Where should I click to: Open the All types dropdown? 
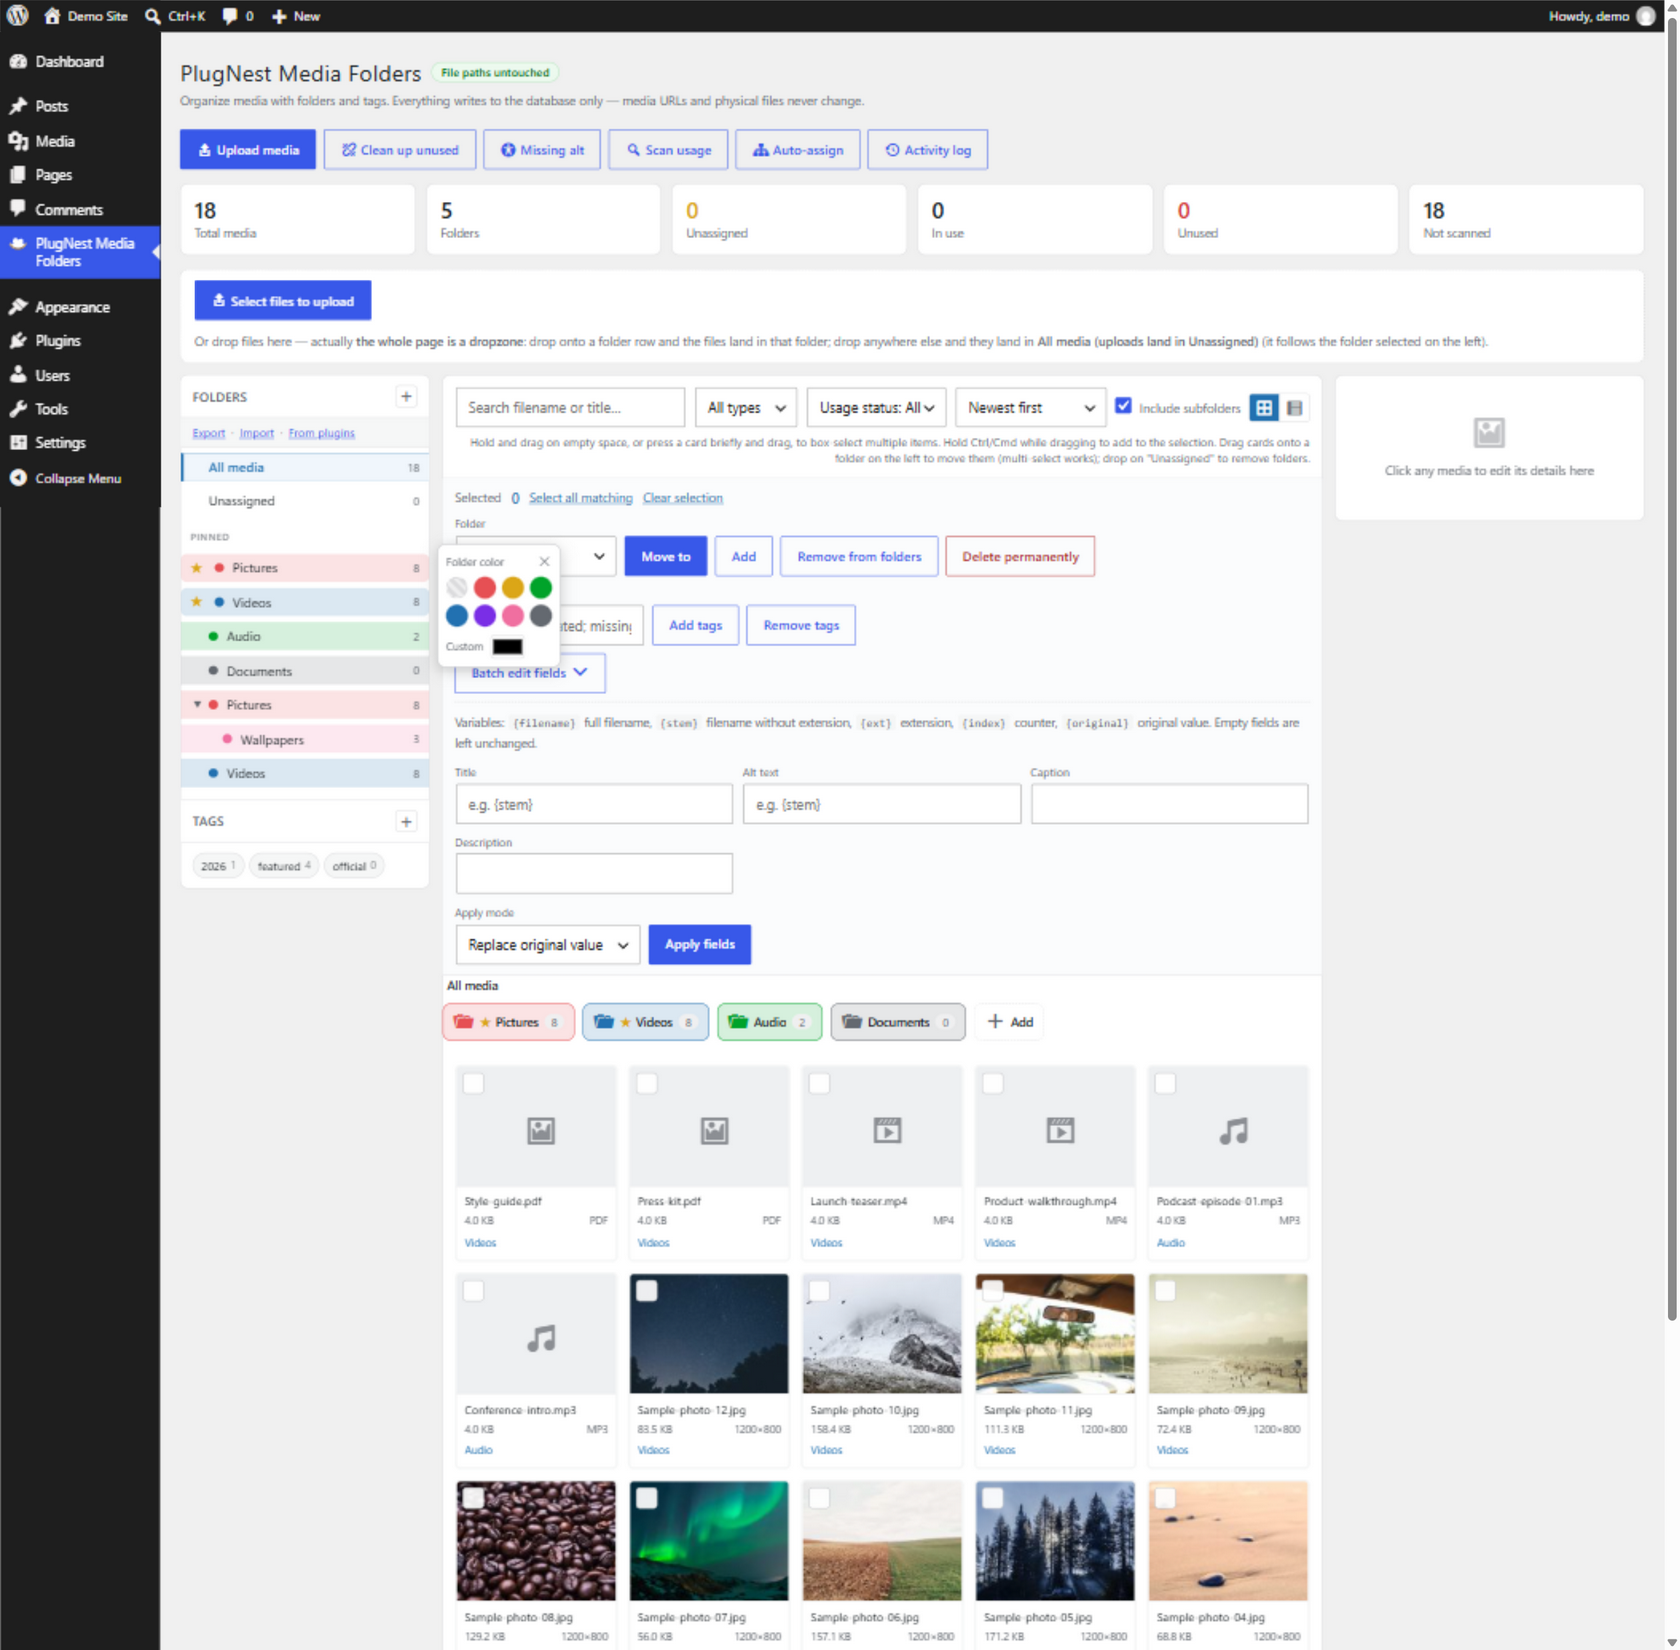[746, 408]
